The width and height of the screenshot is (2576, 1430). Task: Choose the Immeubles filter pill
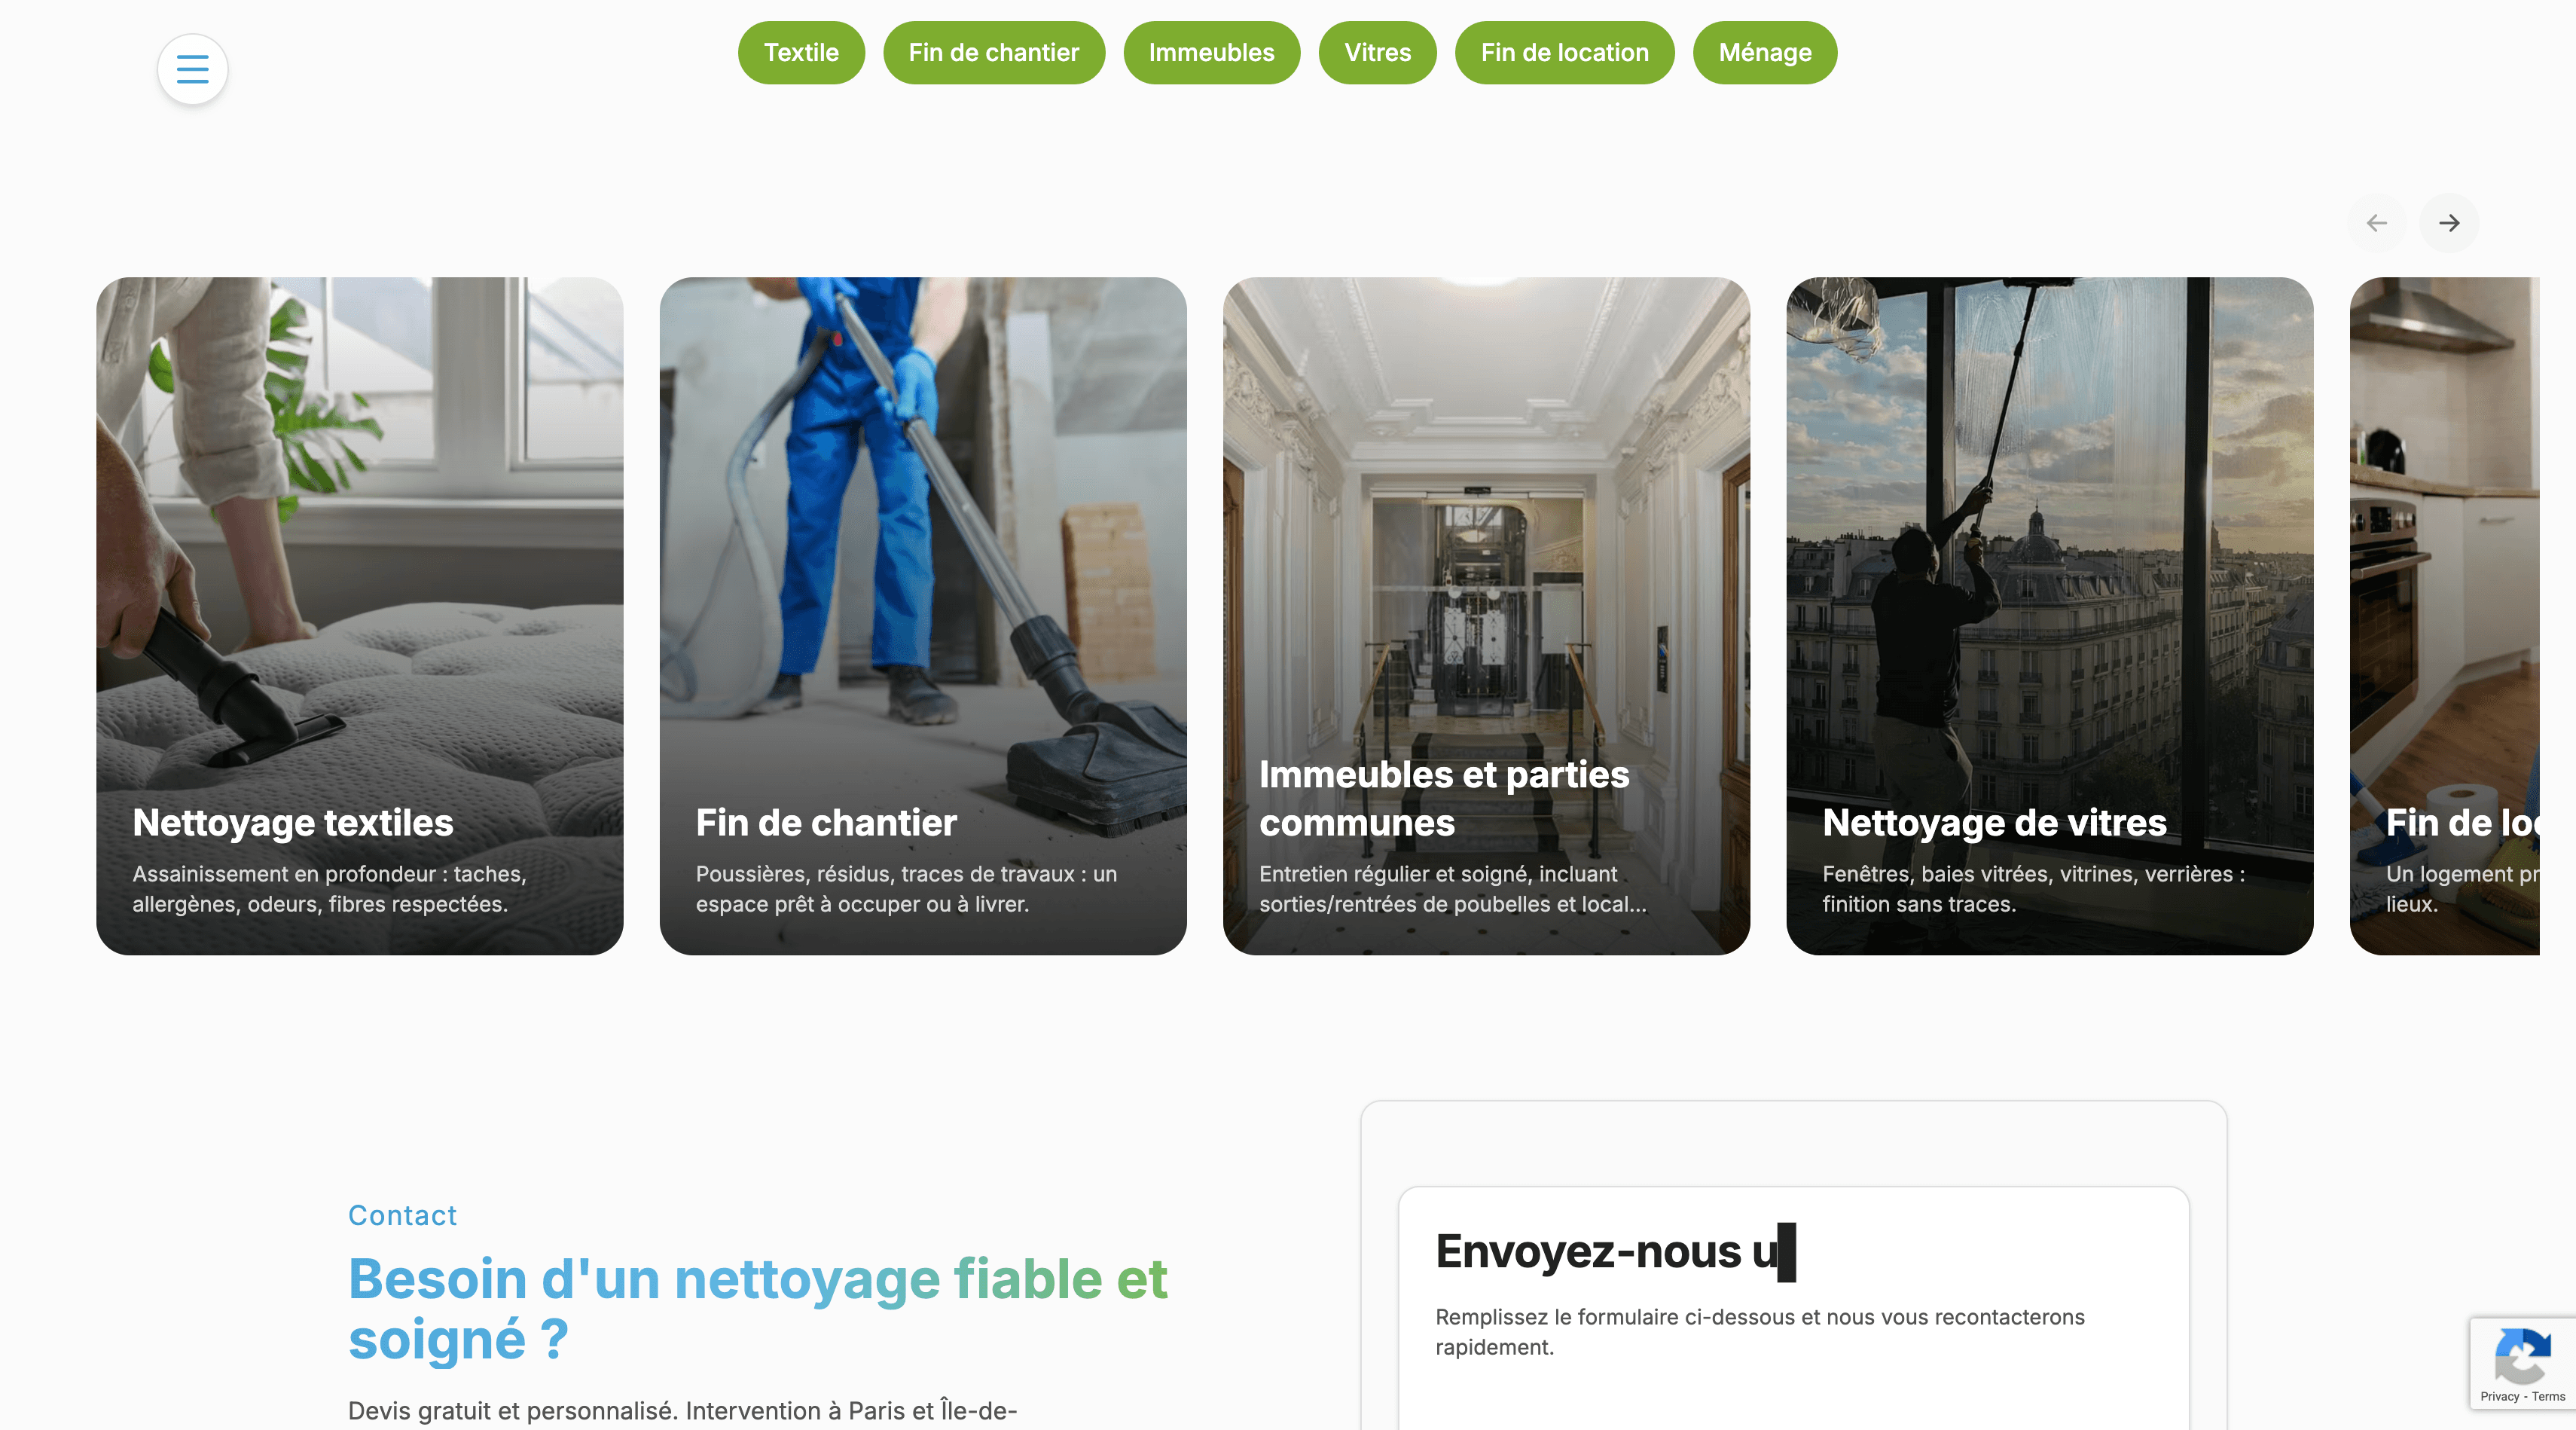[x=1211, y=52]
